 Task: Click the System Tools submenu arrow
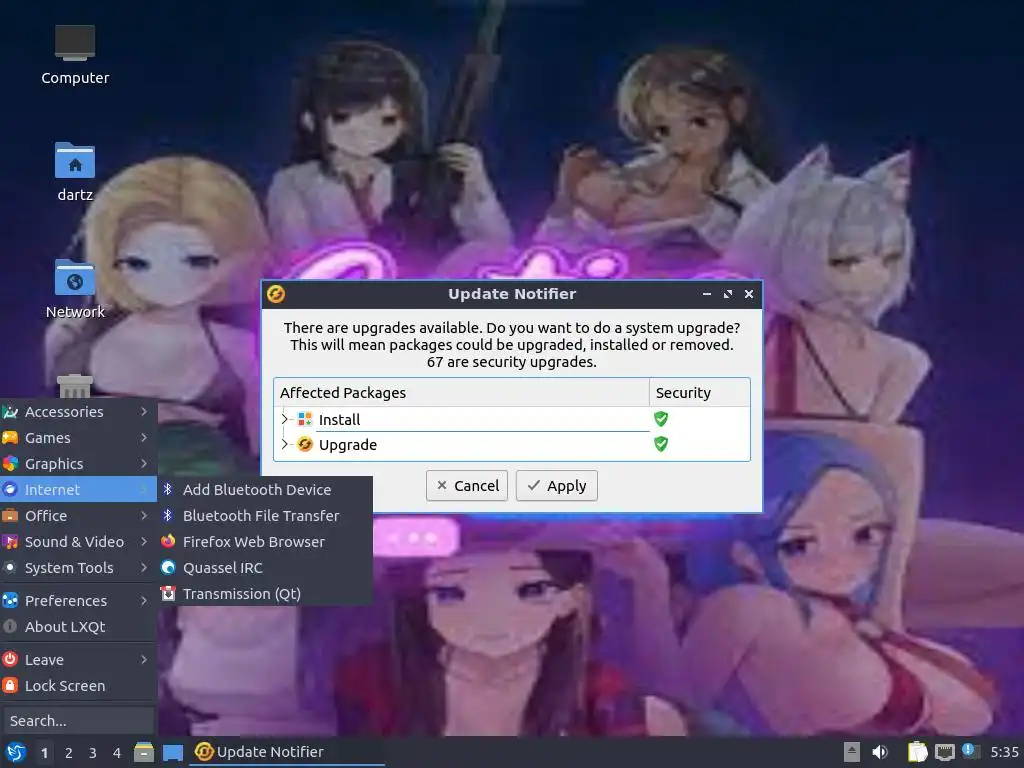tap(144, 568)
